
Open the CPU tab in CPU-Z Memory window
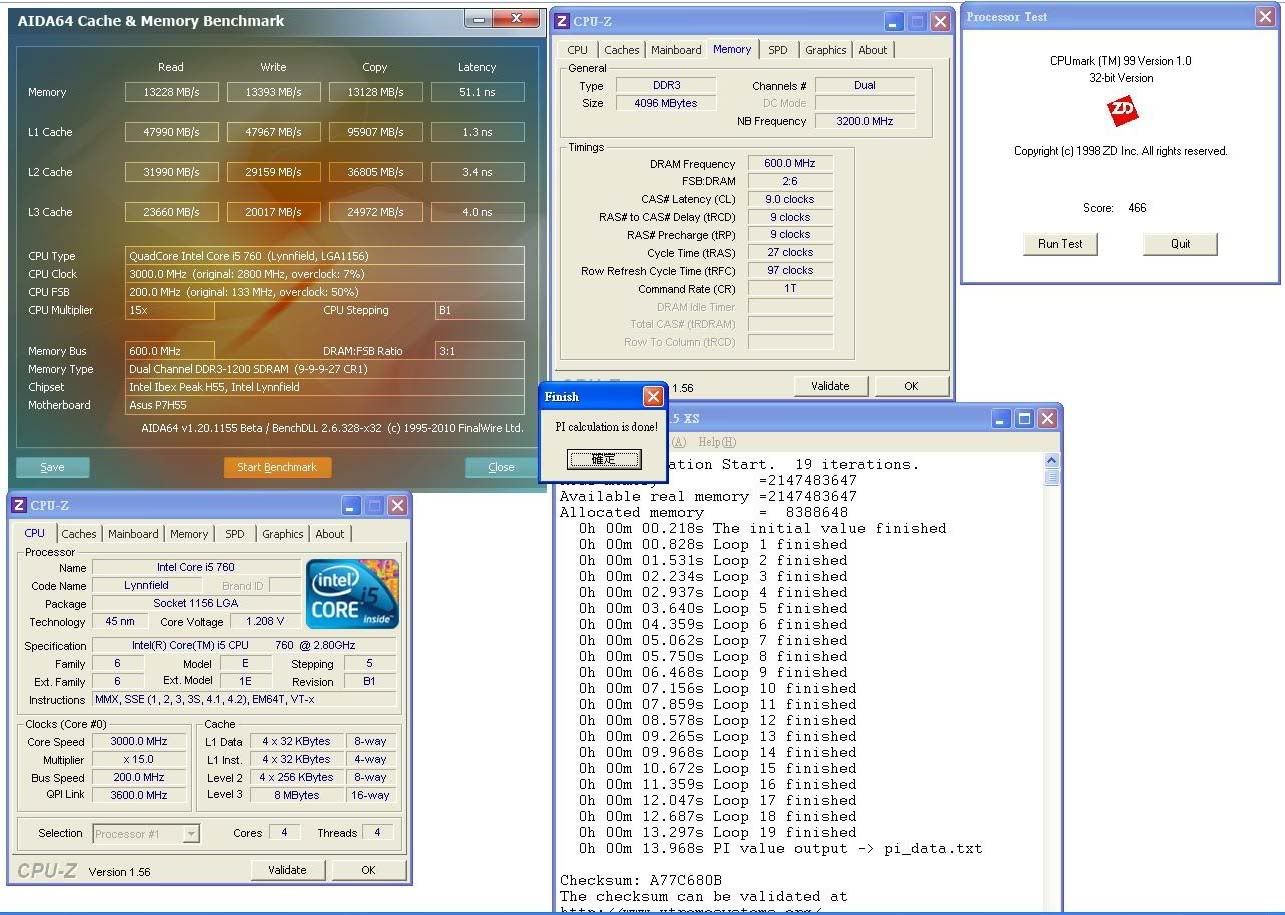coord(578,50)
